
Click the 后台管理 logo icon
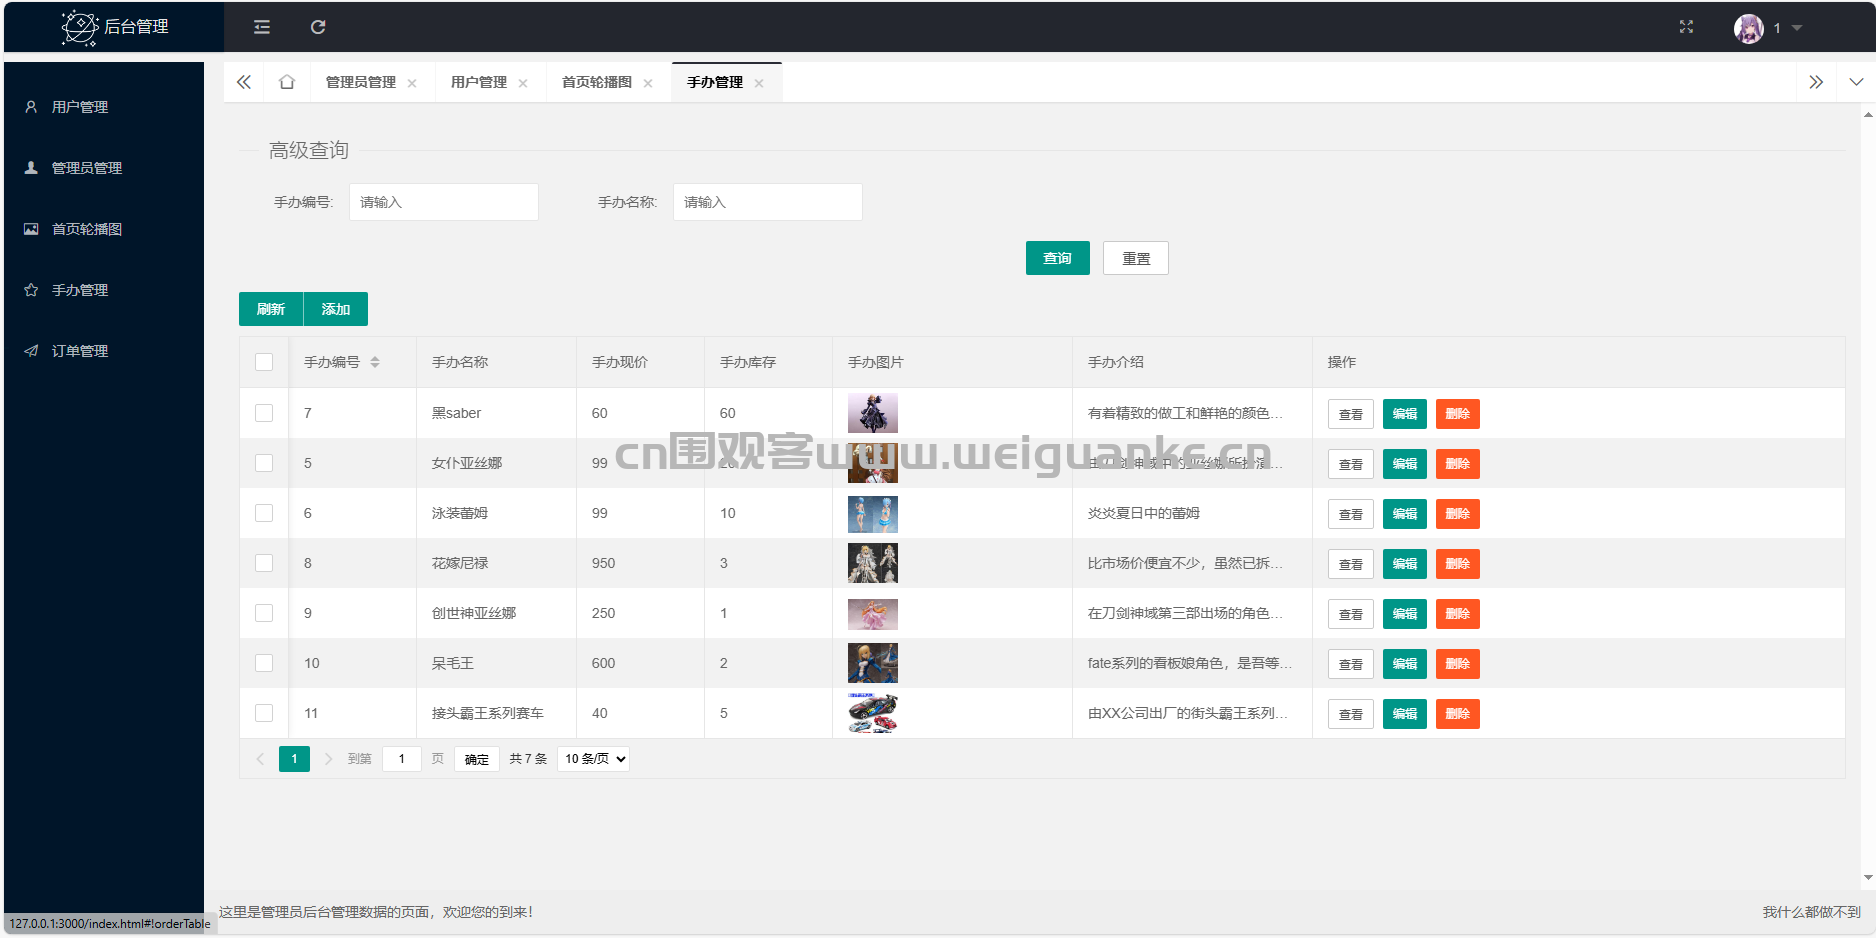click(x=79, y=27)
